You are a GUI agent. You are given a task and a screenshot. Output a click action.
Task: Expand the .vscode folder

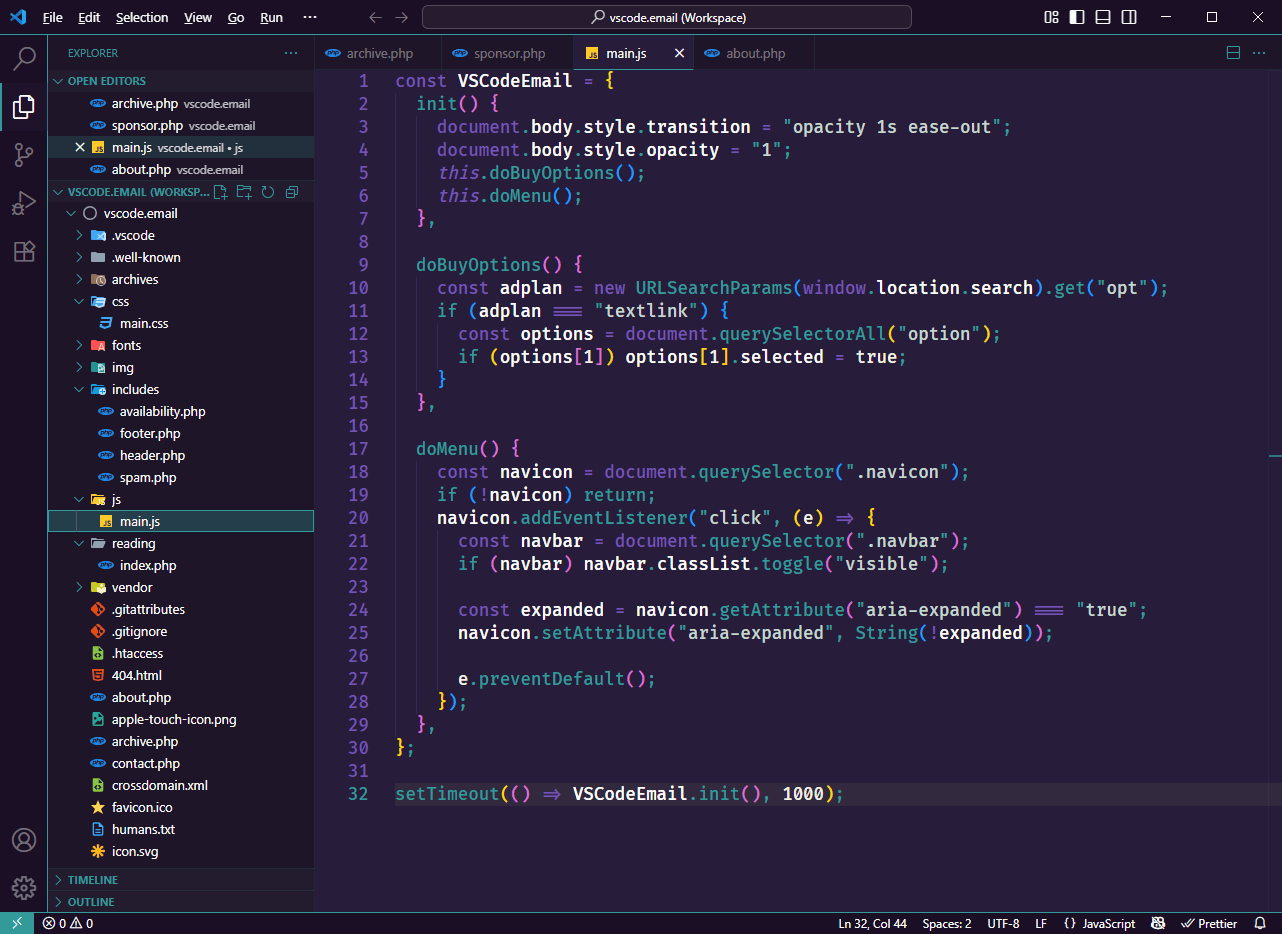181,235
